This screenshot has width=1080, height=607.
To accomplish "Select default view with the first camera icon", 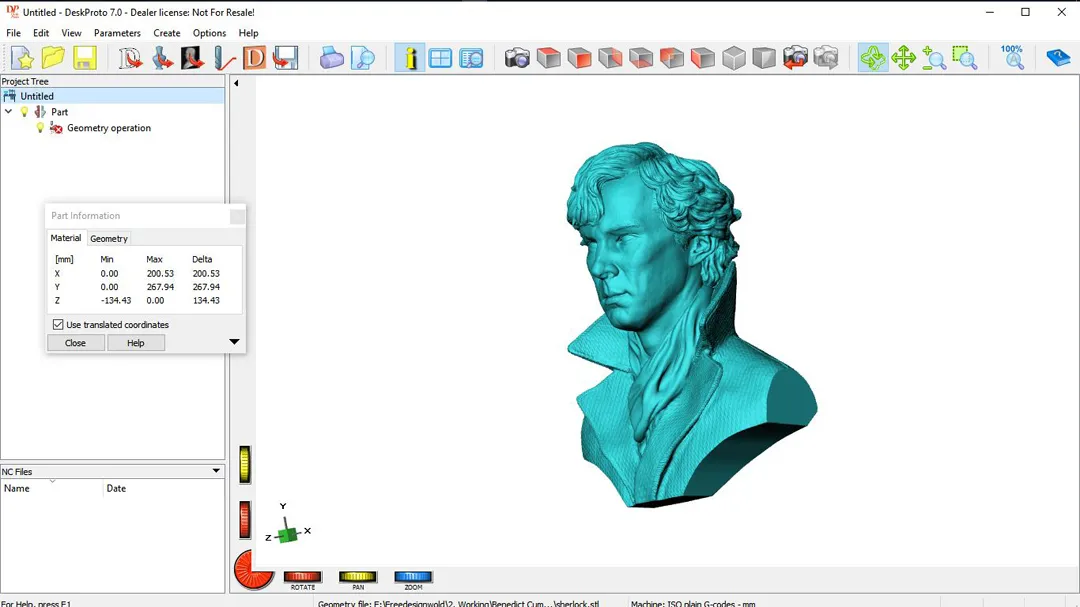I will coord(517,58).
